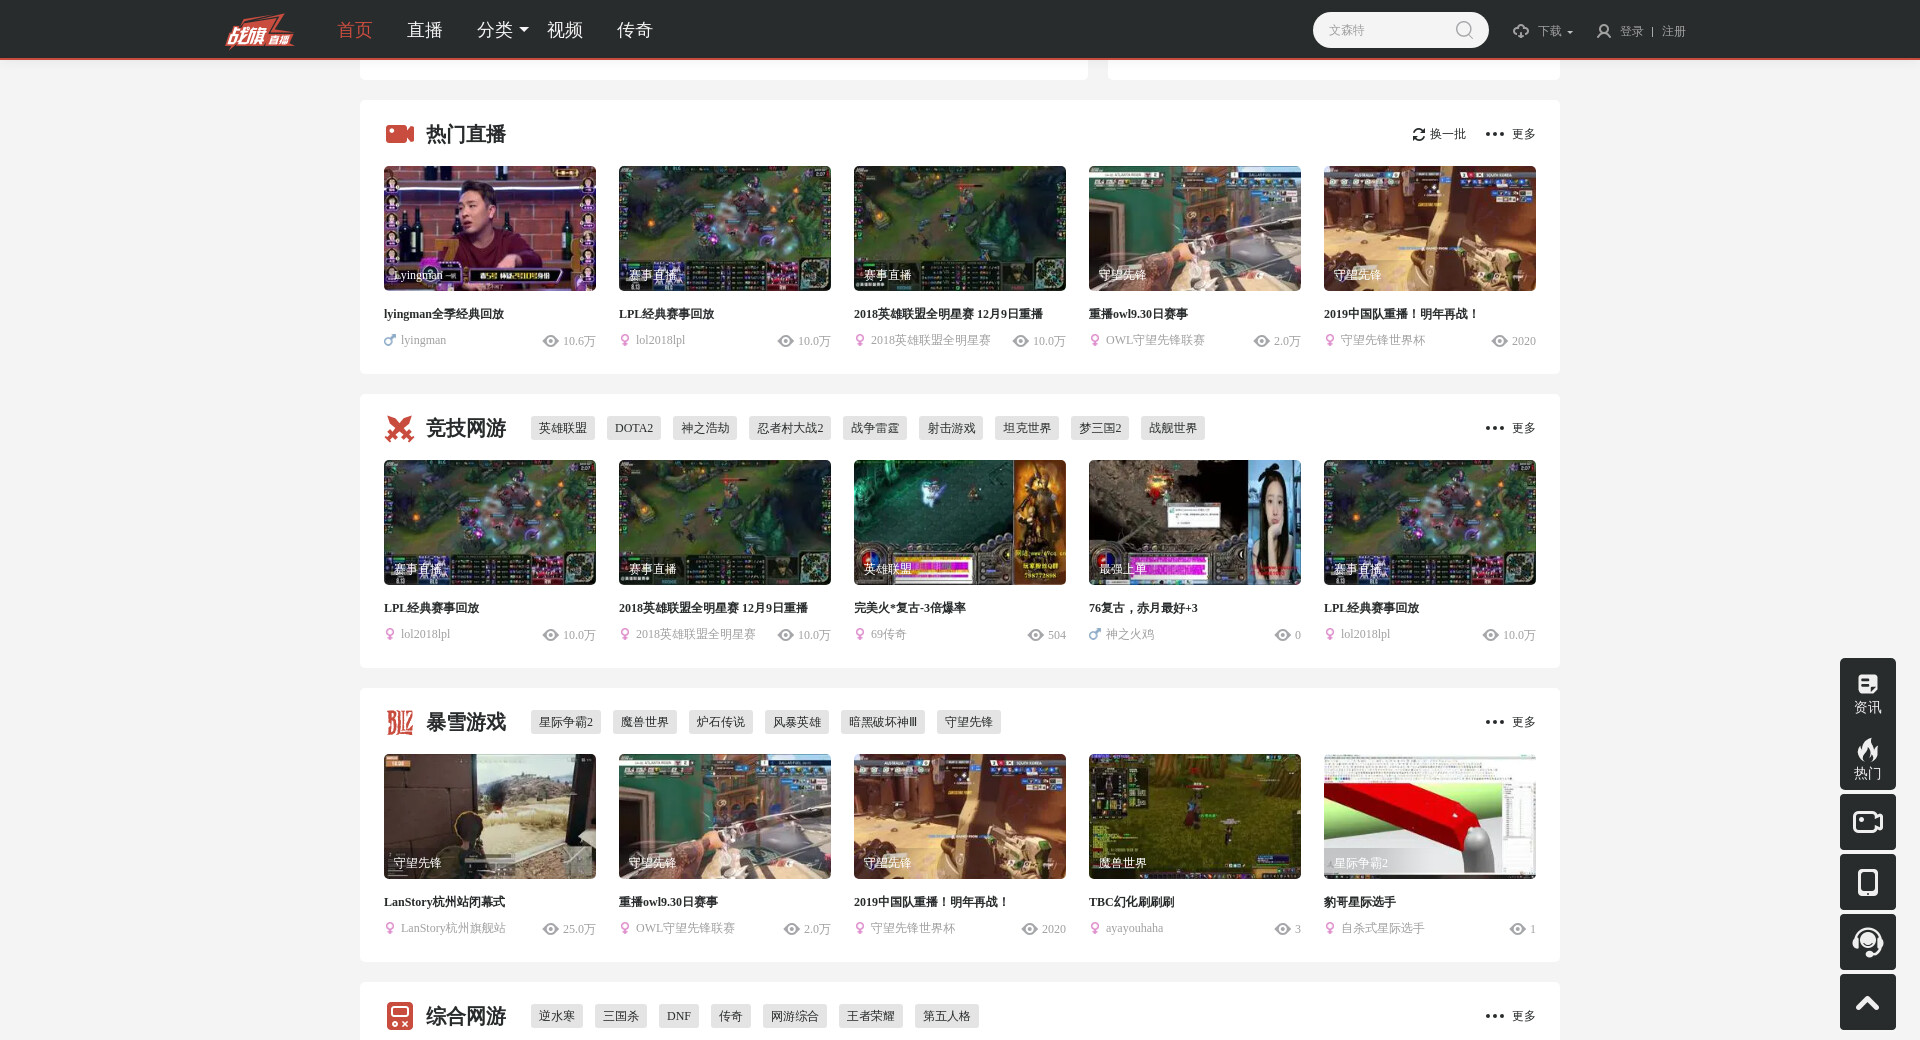Image resolution: width=1920 pixels, height=1040 pixels.
Task: Click the 注册 register link
Action: [x=1674, y=31]
